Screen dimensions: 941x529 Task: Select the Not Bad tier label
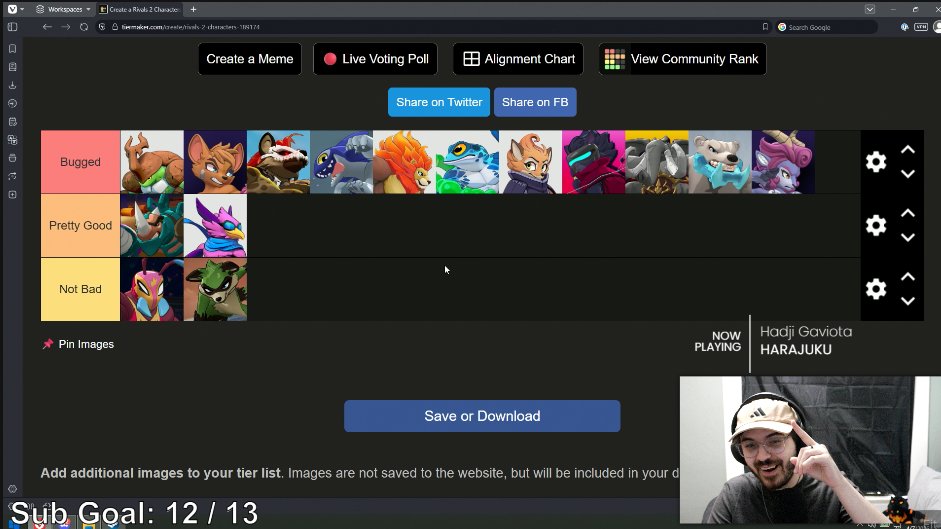pos(80,289)
